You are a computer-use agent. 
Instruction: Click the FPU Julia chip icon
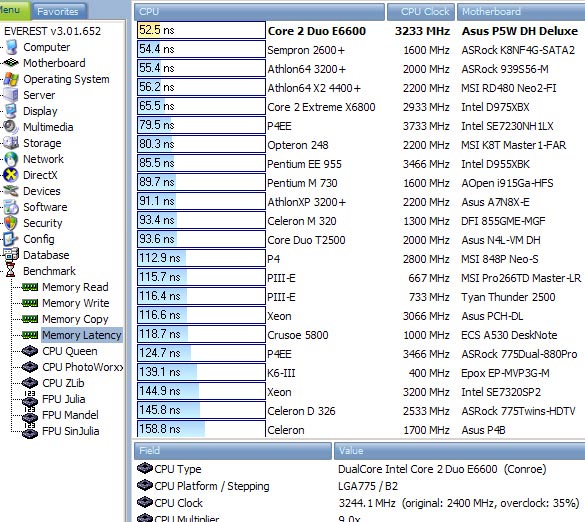tap(30, 400)
